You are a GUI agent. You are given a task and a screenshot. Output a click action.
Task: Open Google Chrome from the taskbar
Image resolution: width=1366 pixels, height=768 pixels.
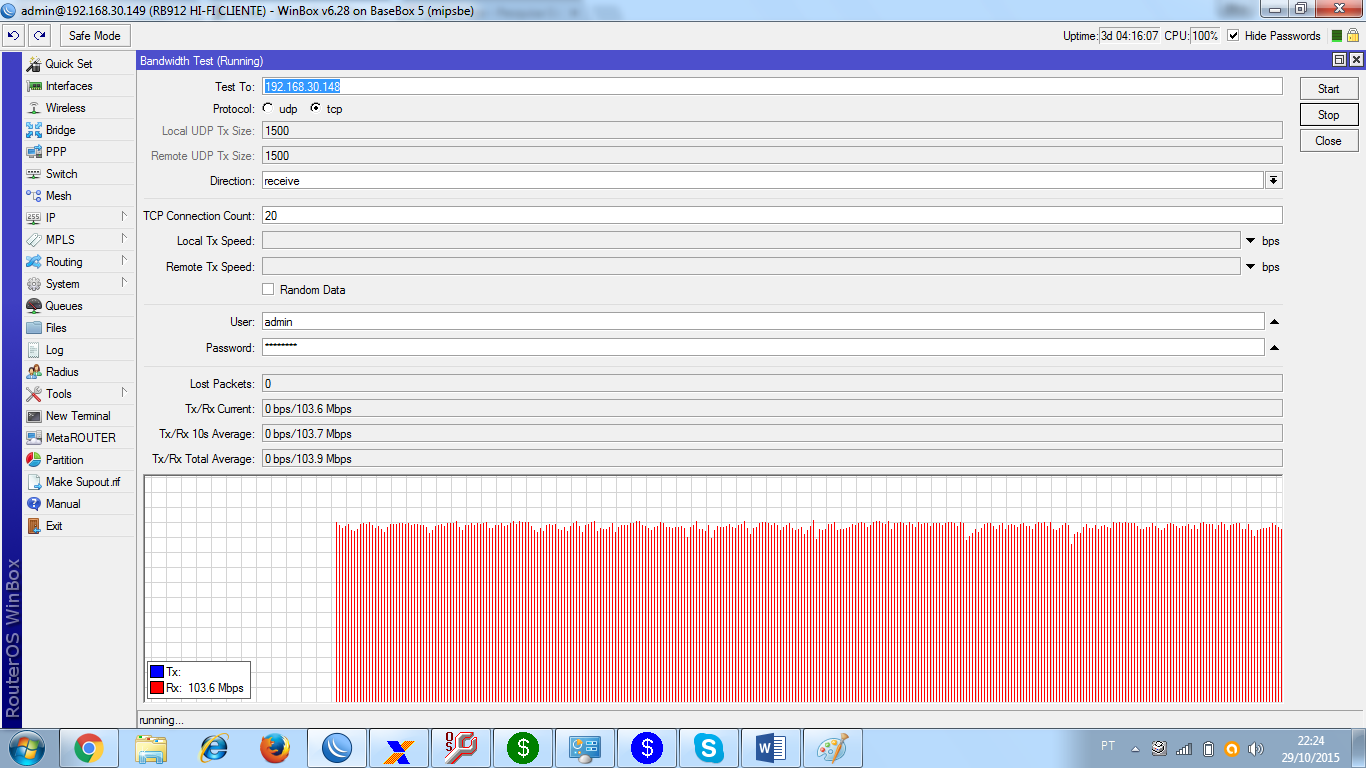point(89,748)
